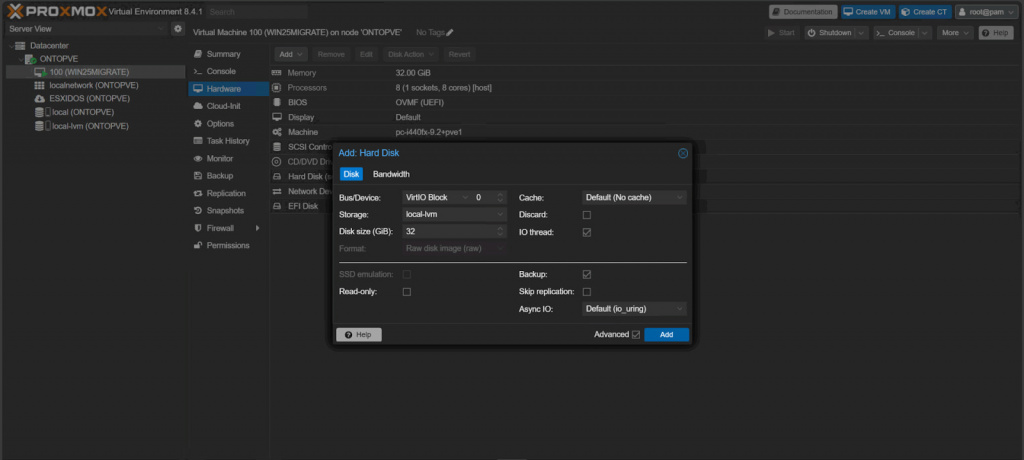Open the Cache dropdown

click(x=634, y=197)
